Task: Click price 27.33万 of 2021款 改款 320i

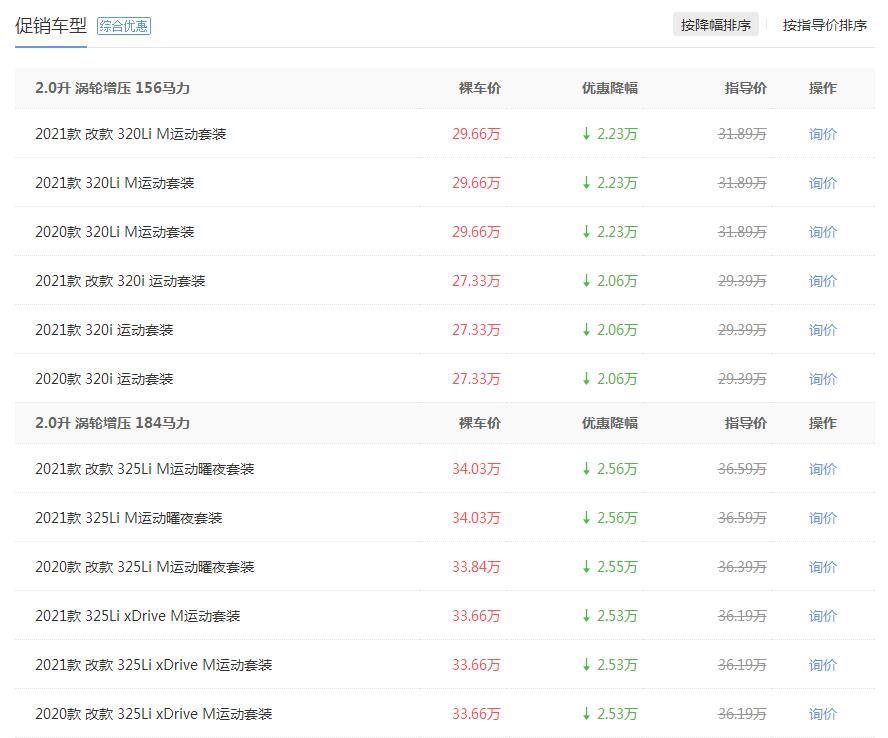Action: (476, 281)
